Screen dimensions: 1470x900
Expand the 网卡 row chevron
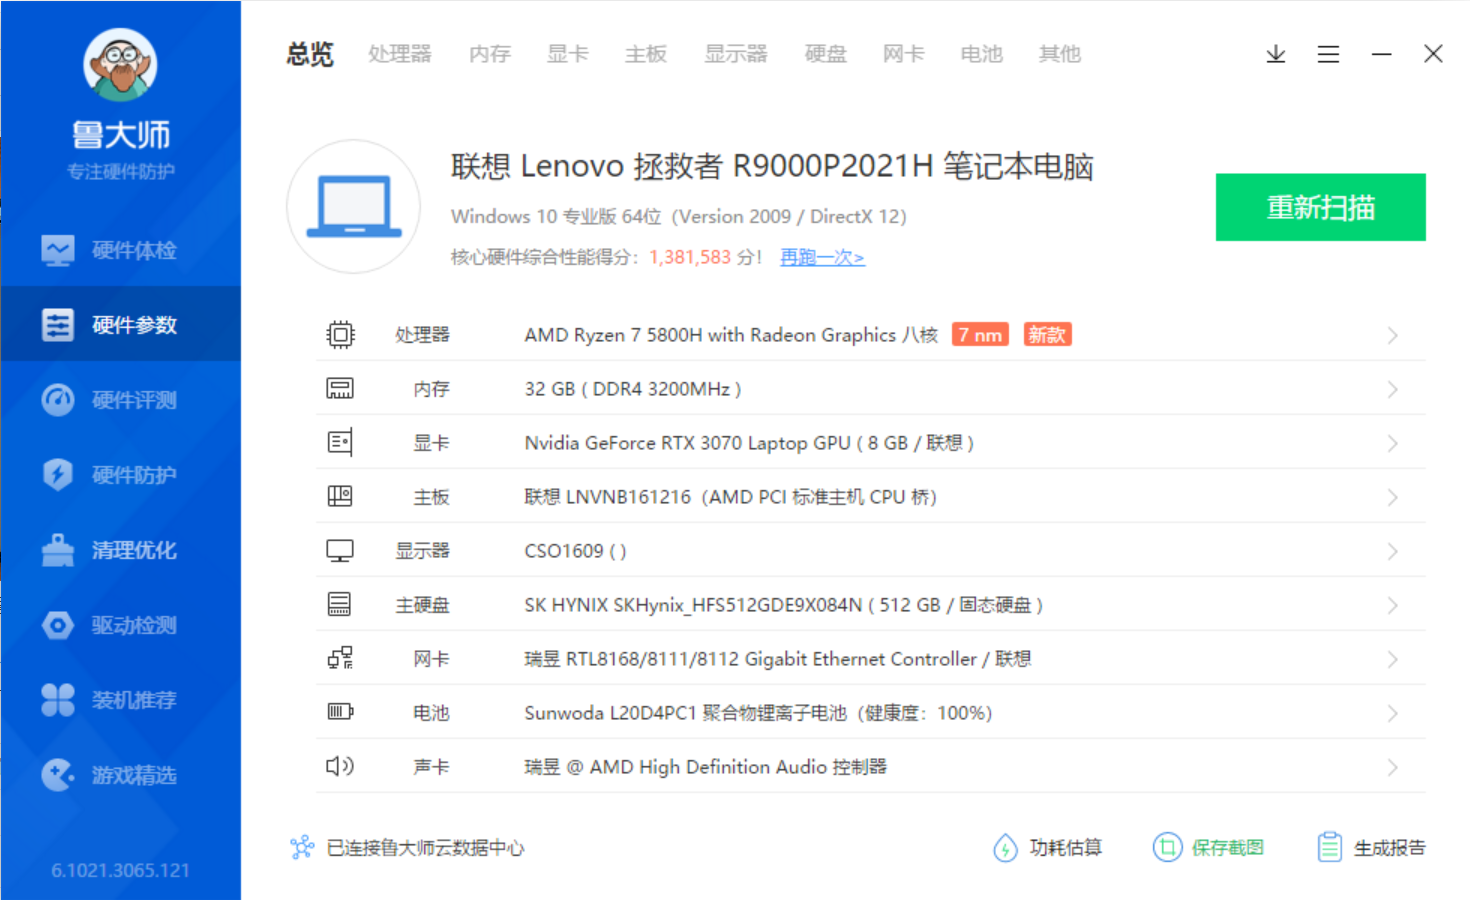[1392, 659]
